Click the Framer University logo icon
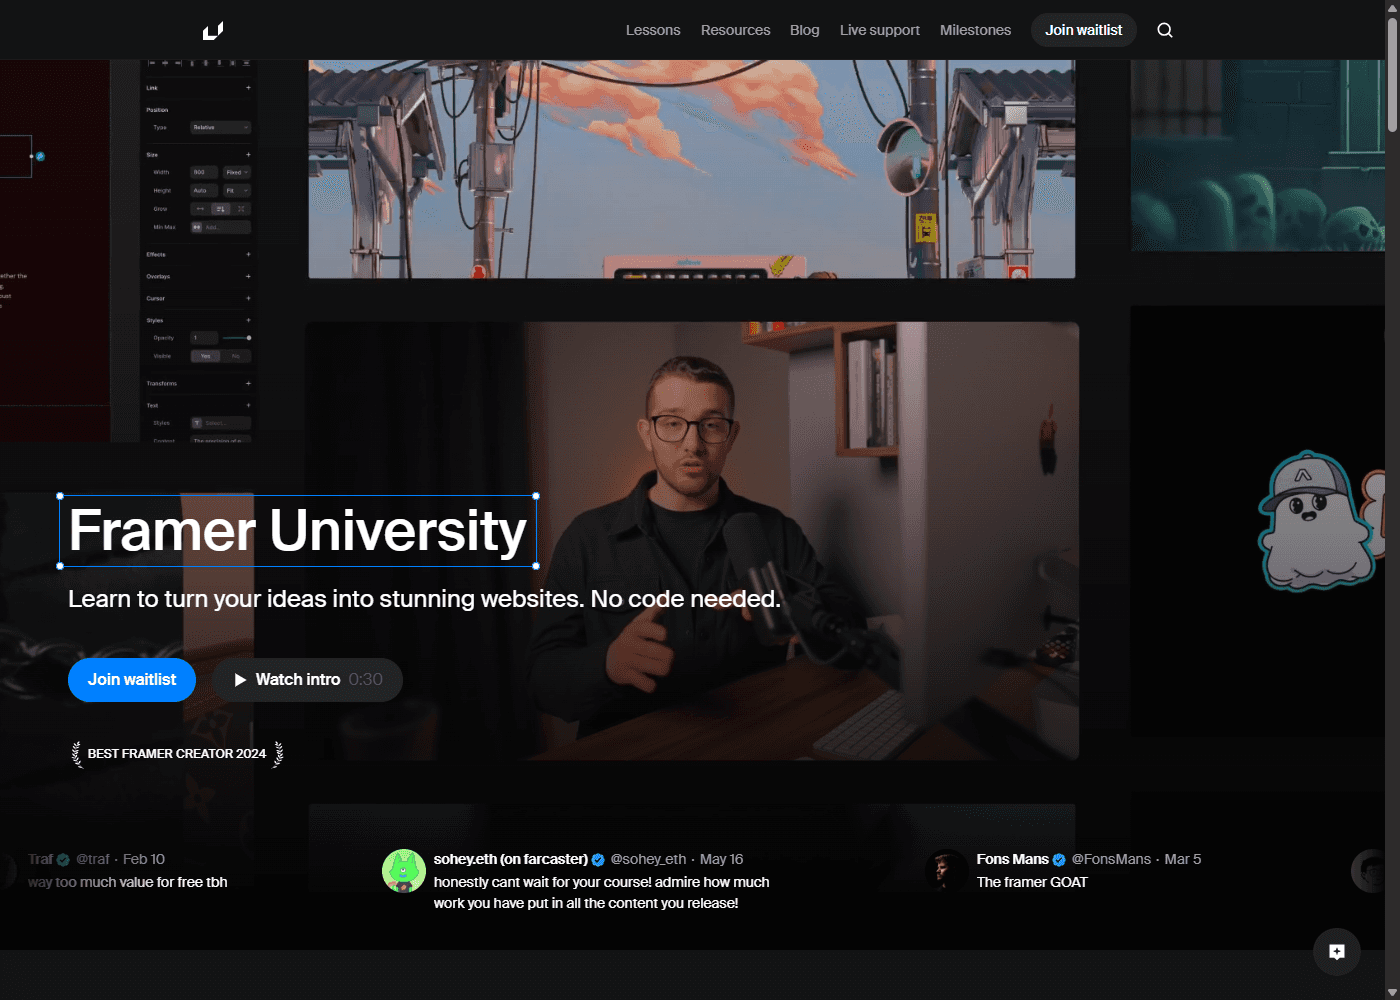Image resolution: width=1400 pixels, height=1000 pixels. pos(213,31)
